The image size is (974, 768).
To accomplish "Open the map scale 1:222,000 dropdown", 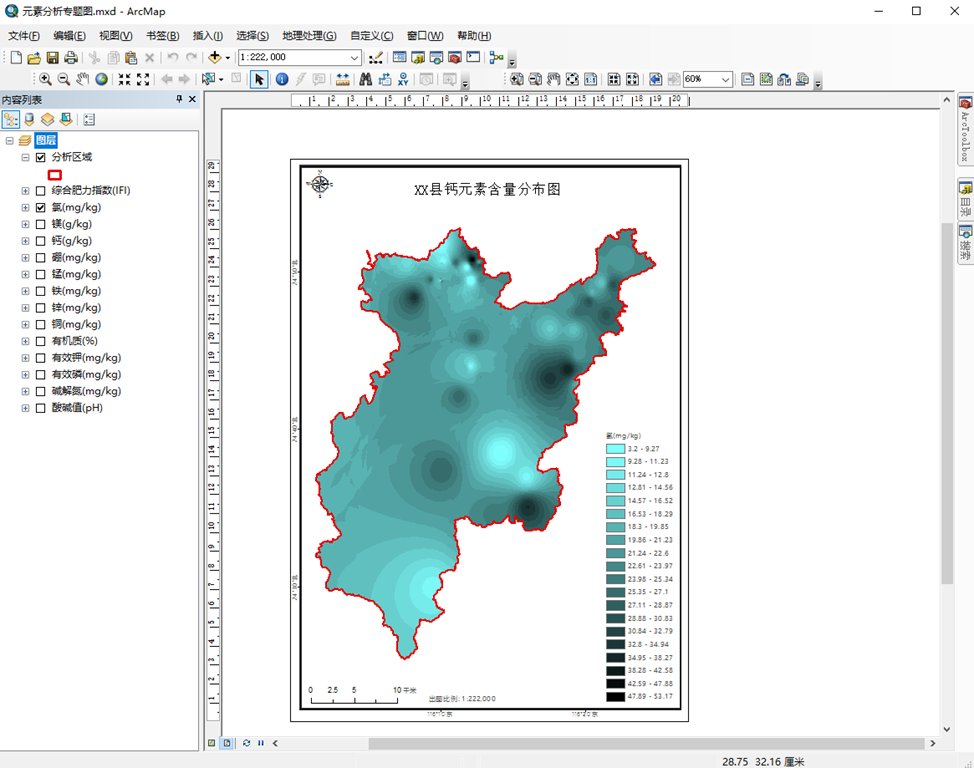I will coord(354,58).
